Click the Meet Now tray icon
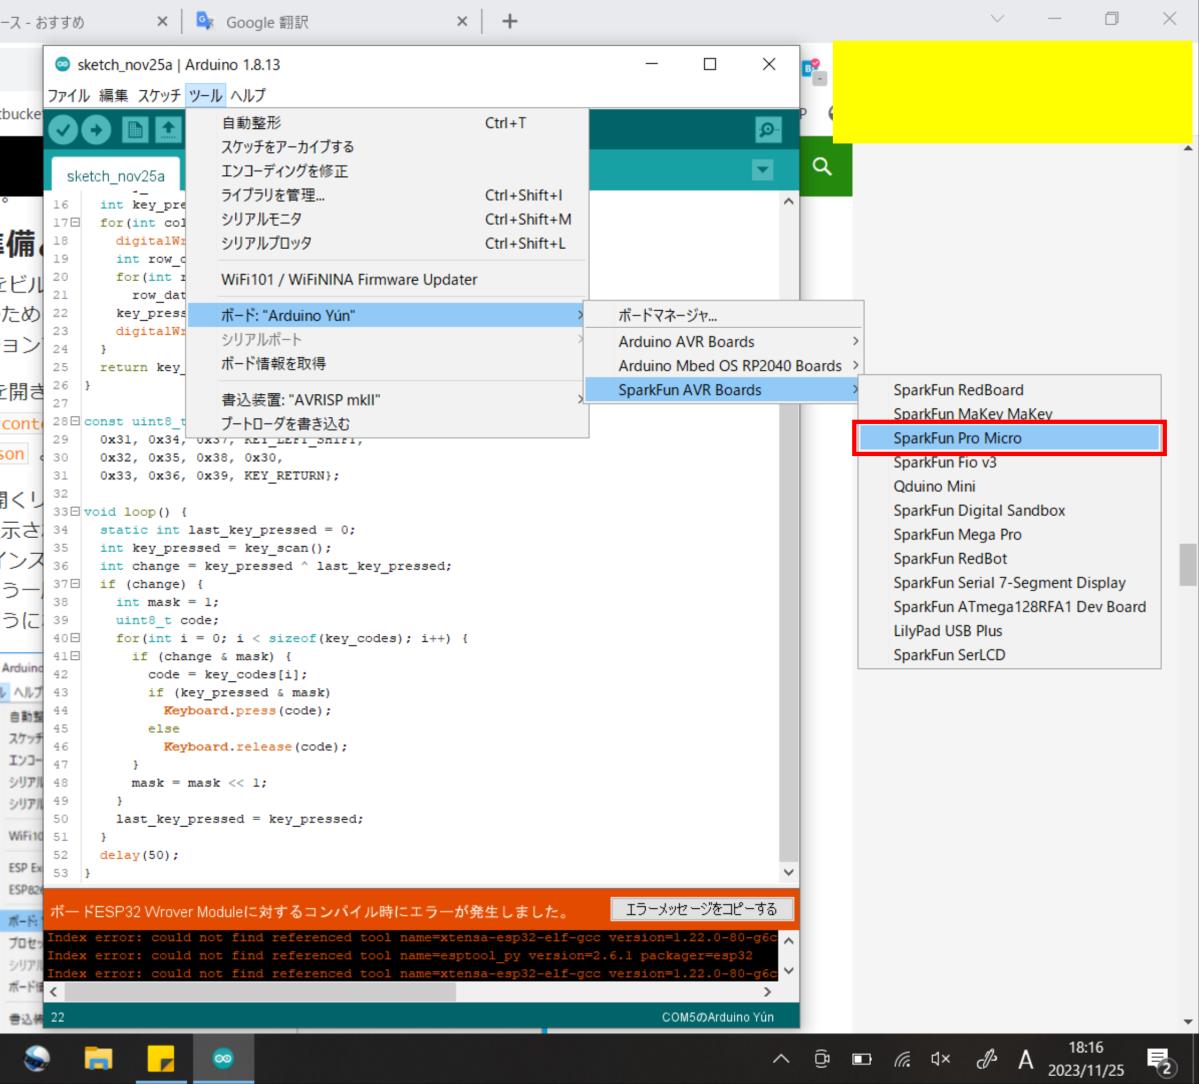This screenshot has width=1199, height=1084. click(x=822, y=1059)
